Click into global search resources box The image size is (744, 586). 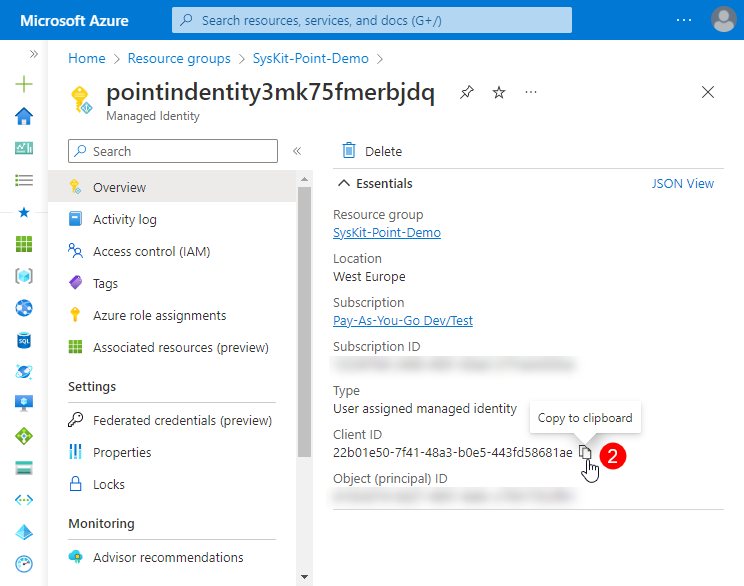tap(372, 20)
